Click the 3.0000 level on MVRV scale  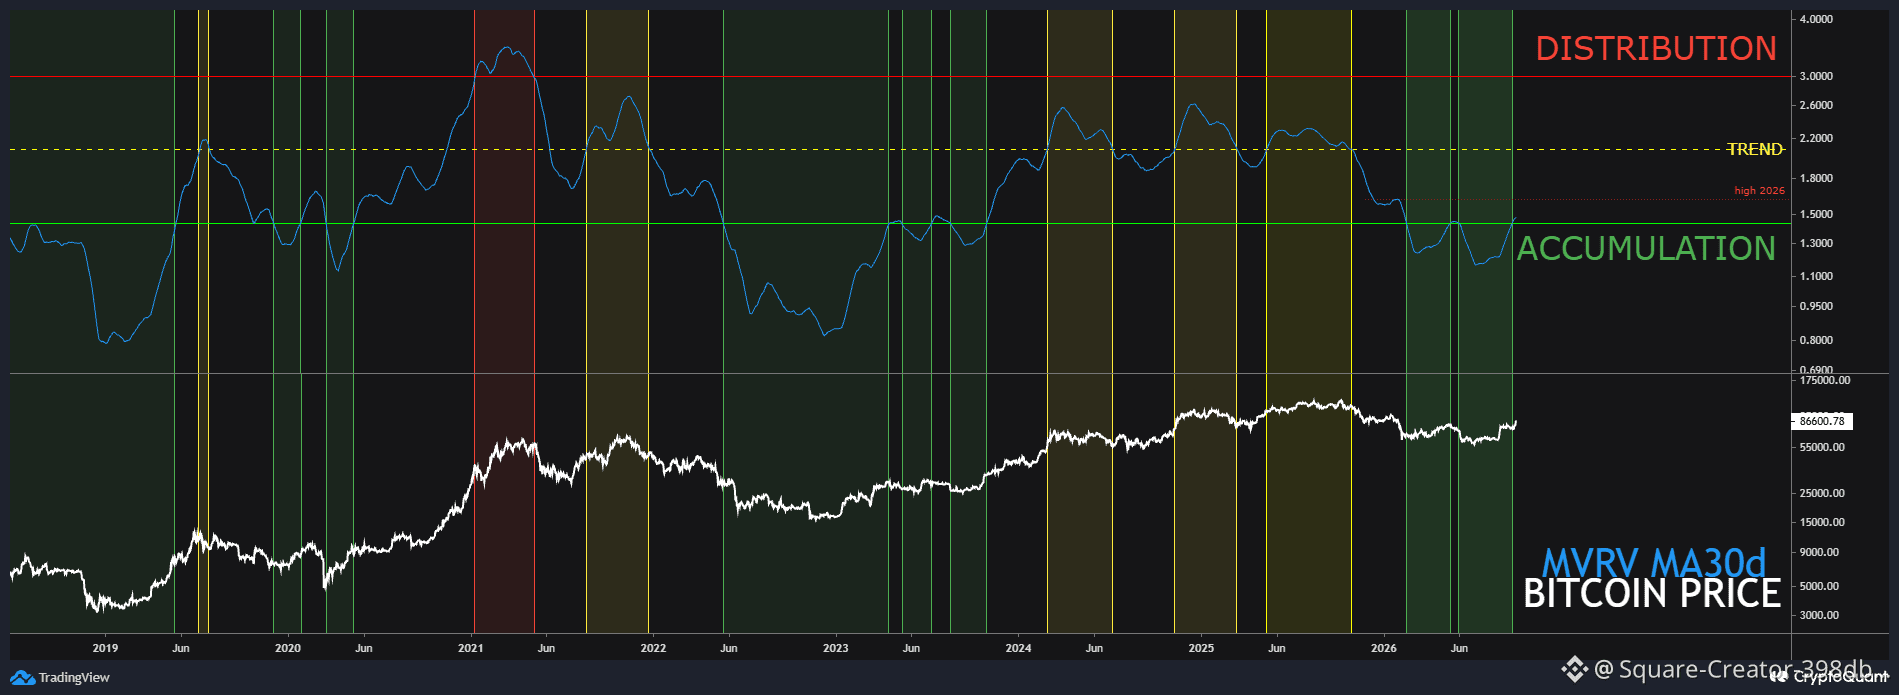[x=1816, y=76]
